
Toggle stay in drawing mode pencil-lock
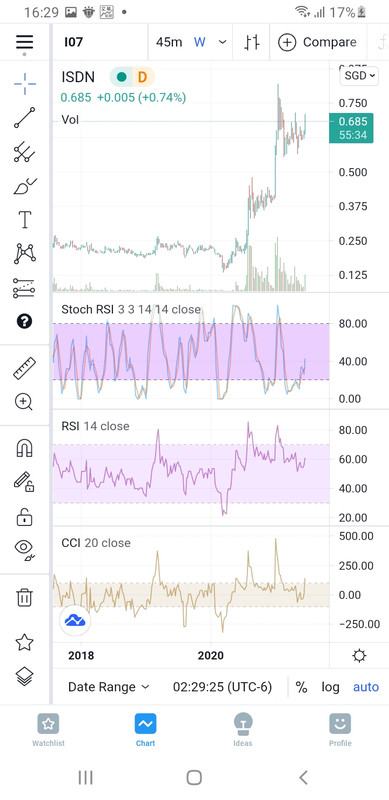[25, 482]
